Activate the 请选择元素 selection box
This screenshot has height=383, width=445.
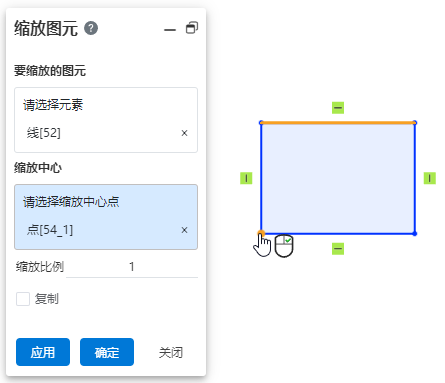(x=106, y=120)
